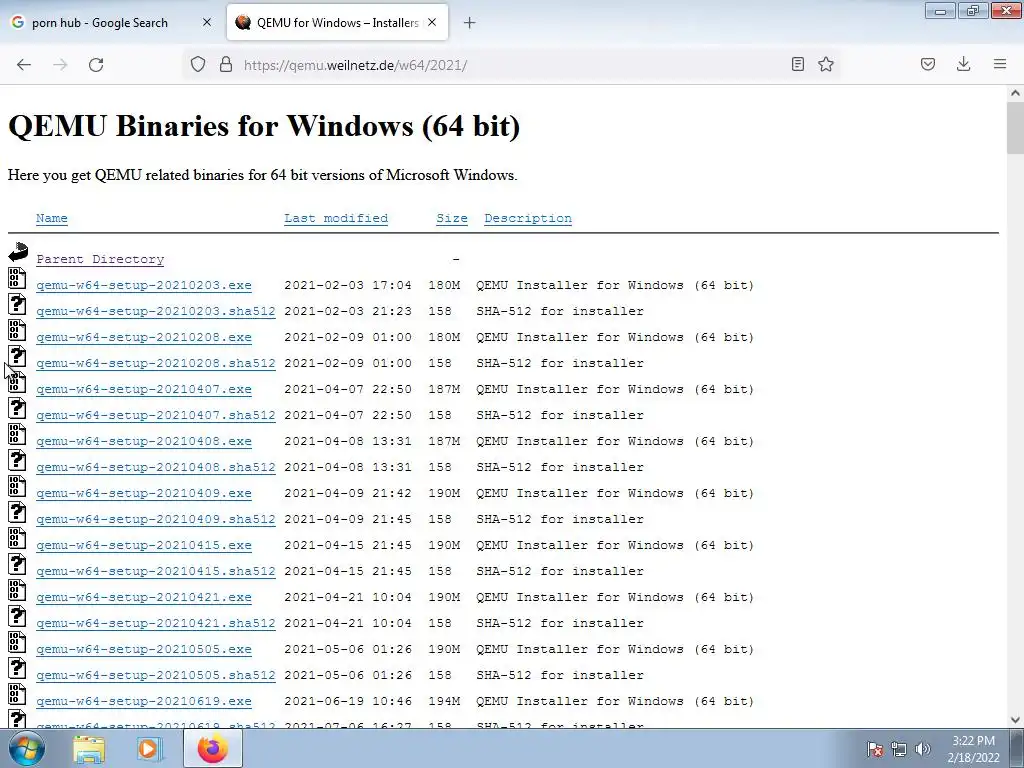This screenshot has height=768, width=1024.
Task: Open qemu-w64-setup-20210408.sha512 link
Action: pos(155,468)
